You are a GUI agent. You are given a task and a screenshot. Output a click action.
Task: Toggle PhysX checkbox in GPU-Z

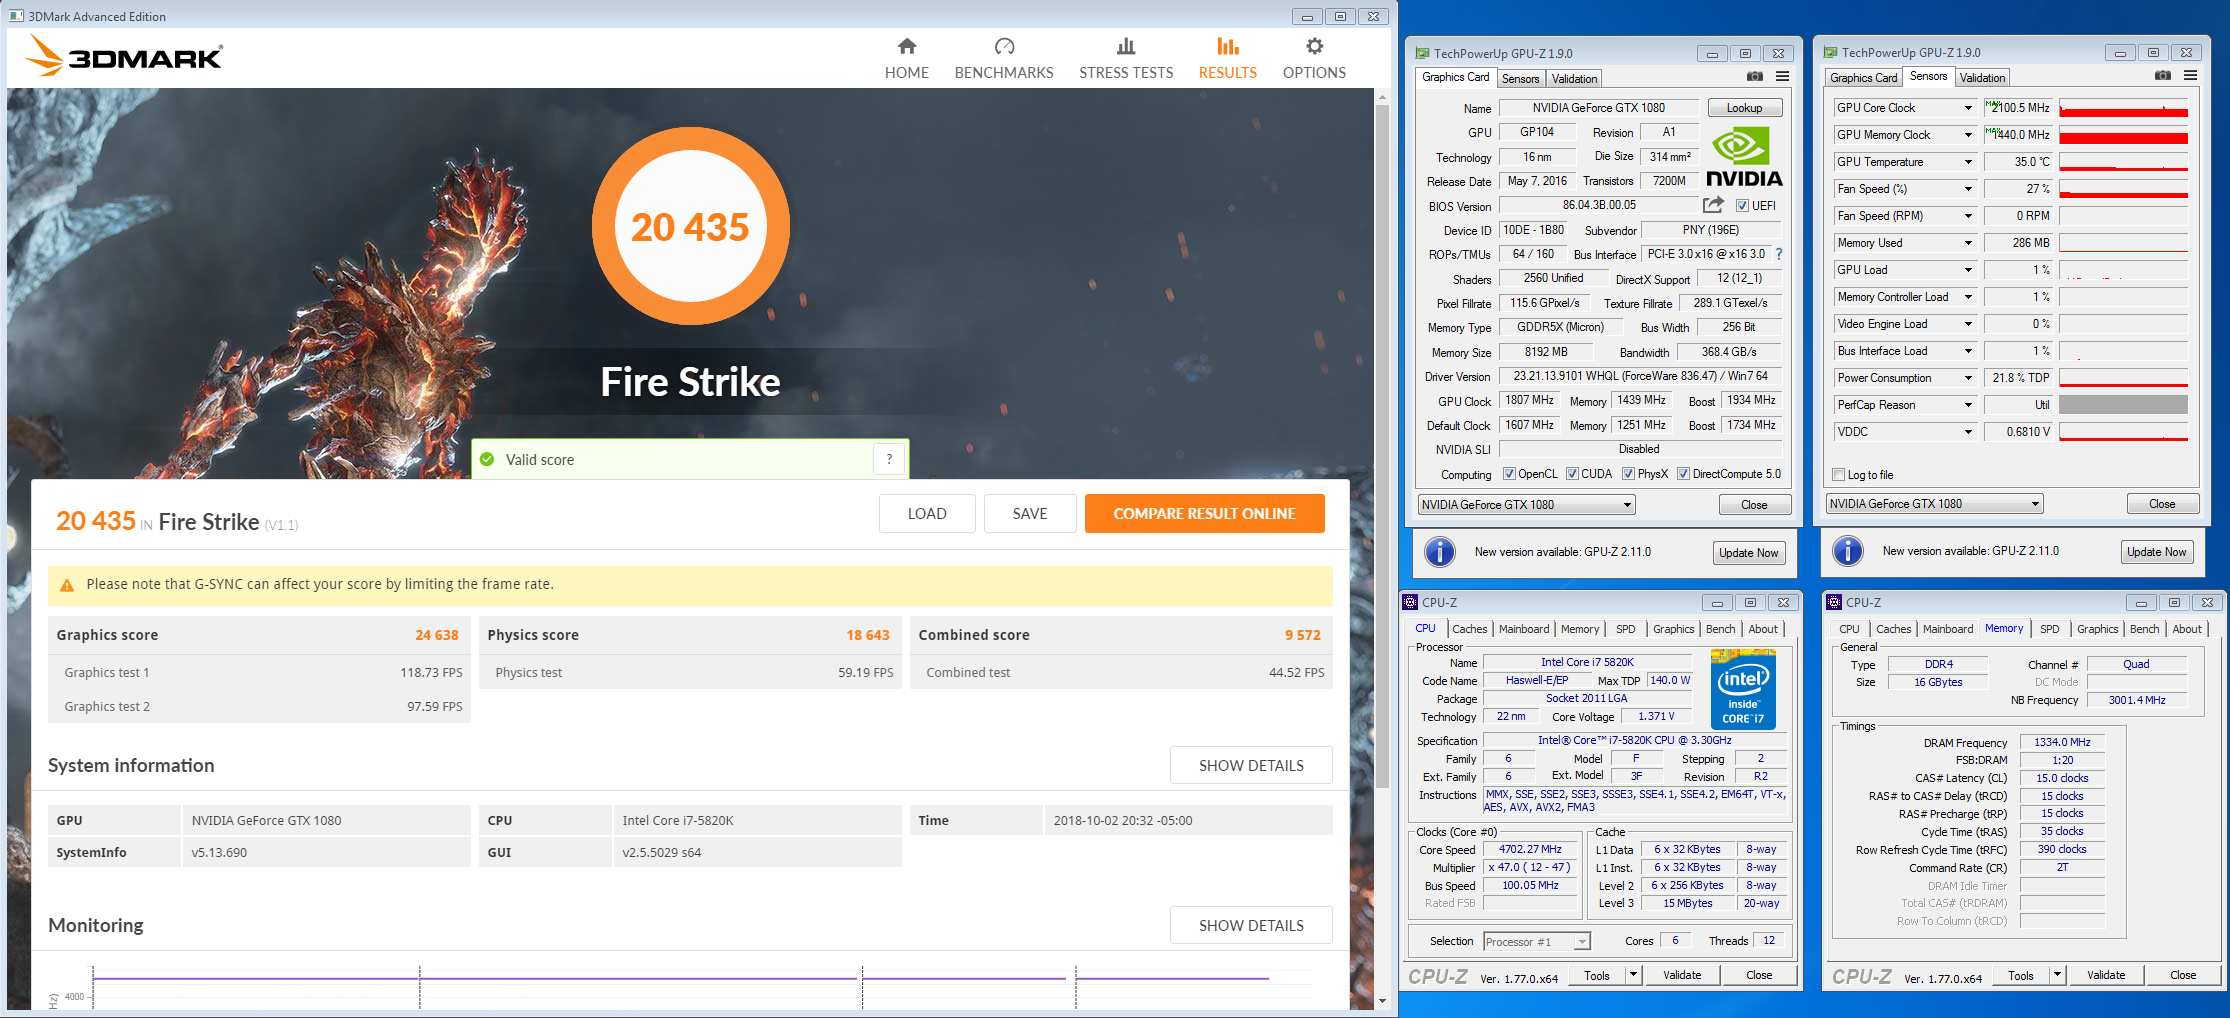[x=1628, y=474]
